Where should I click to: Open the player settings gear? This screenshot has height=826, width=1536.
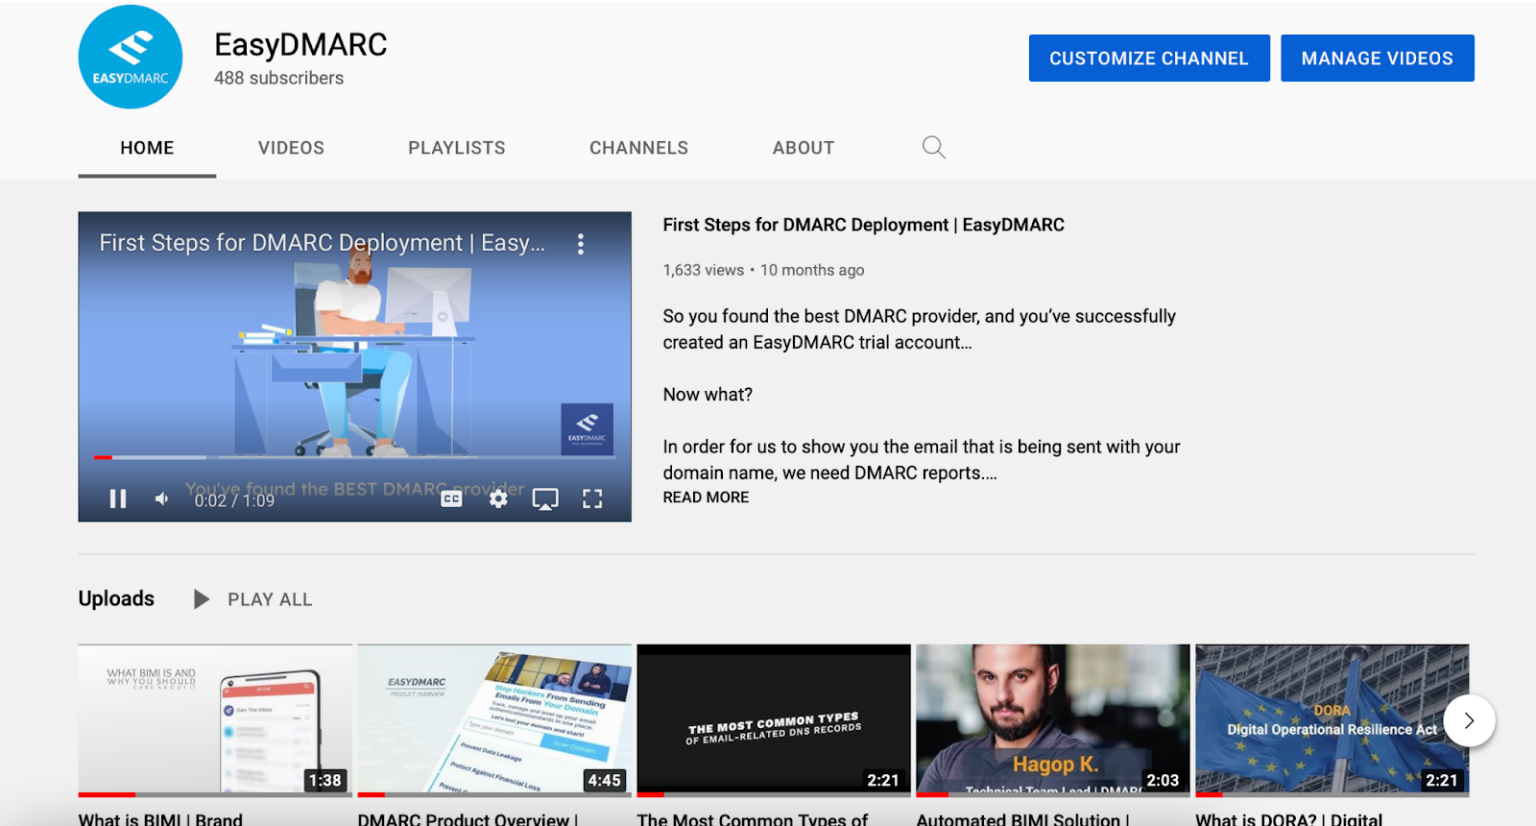pyautogui.click(x=498, y=498)
